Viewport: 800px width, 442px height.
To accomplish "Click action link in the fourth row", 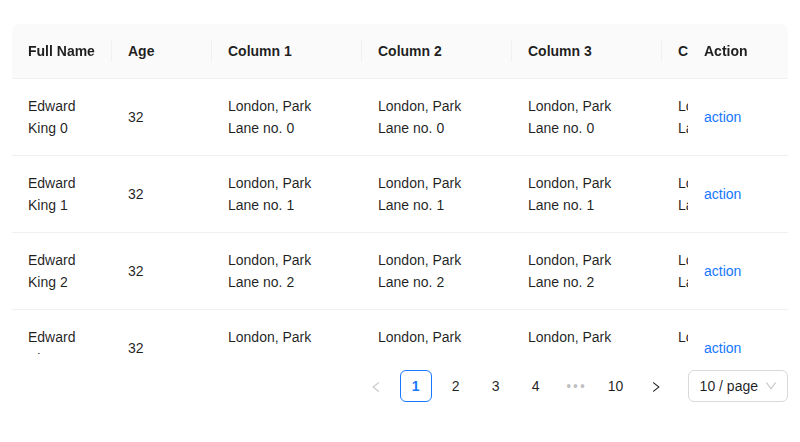I will 722,348.
